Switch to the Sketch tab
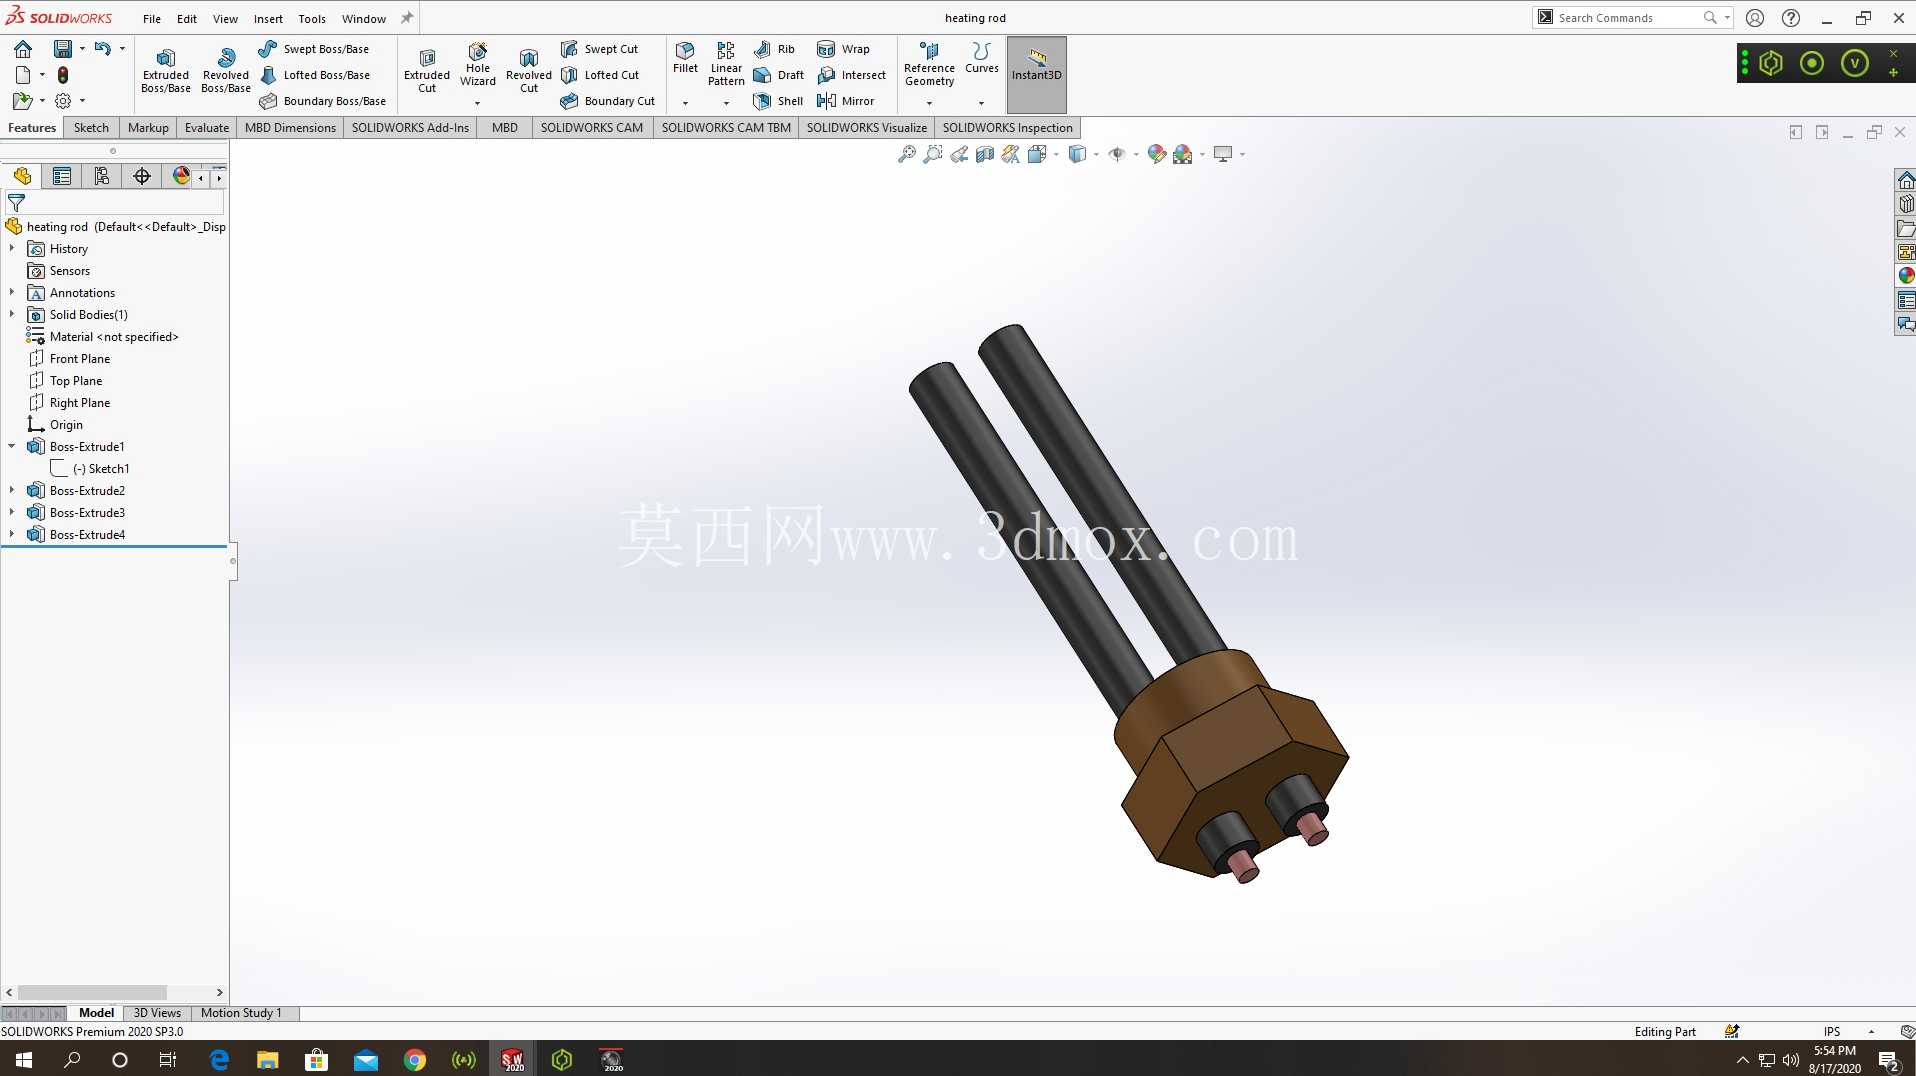 [91, 127]
